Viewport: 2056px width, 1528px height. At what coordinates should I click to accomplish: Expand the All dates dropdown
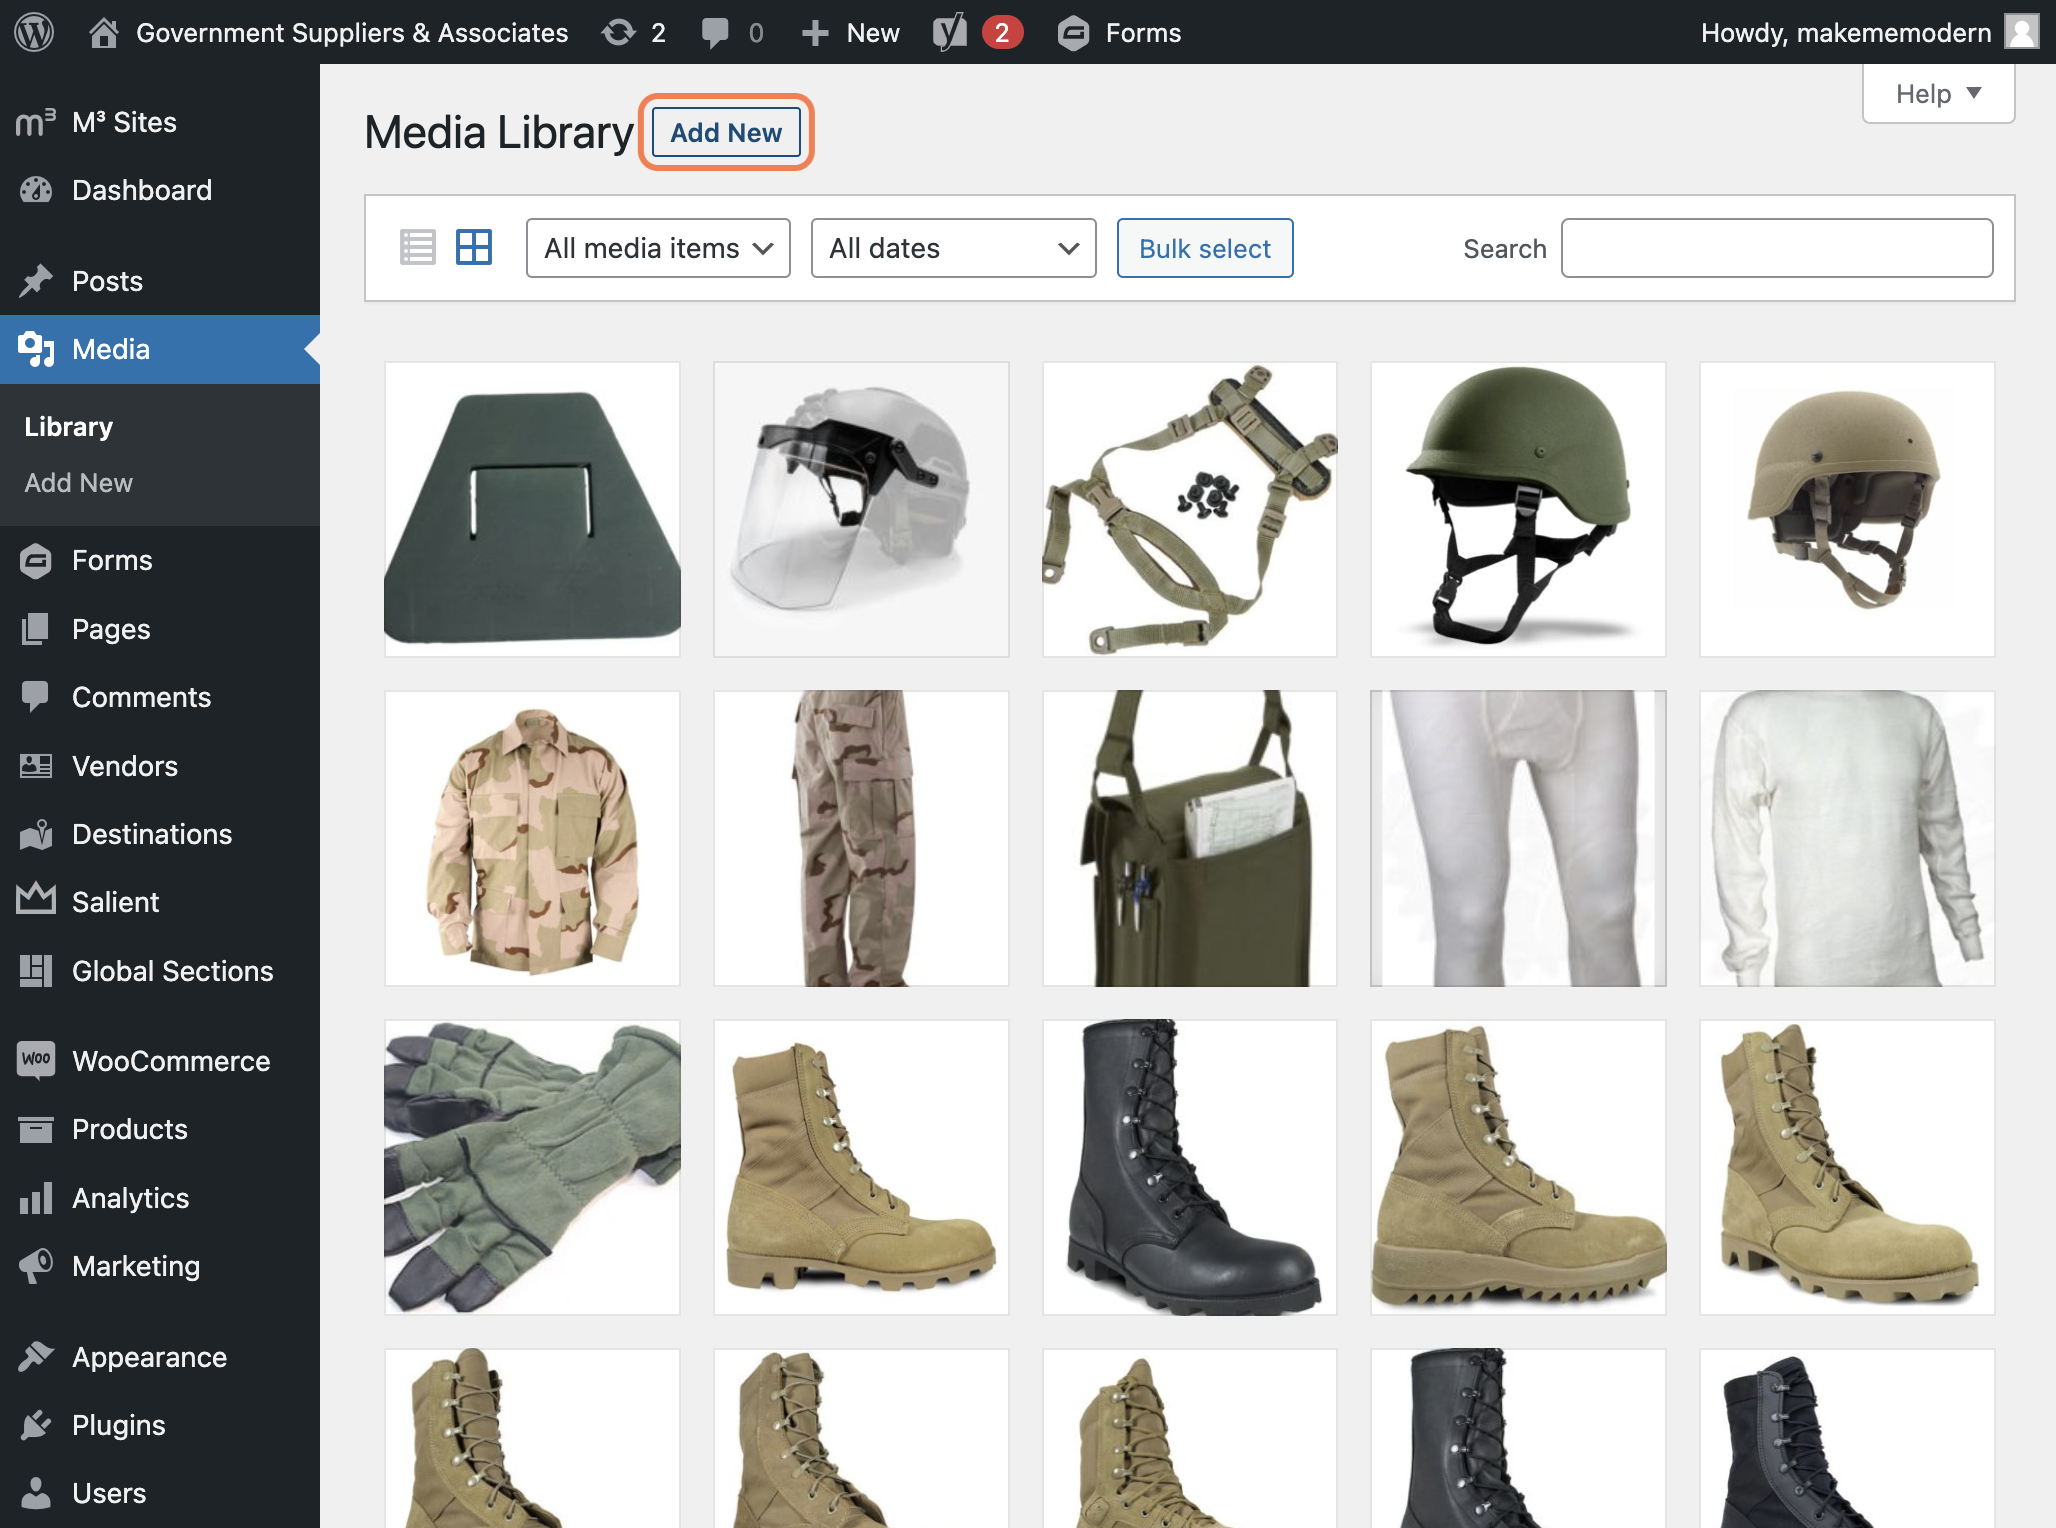click(953, 248)
